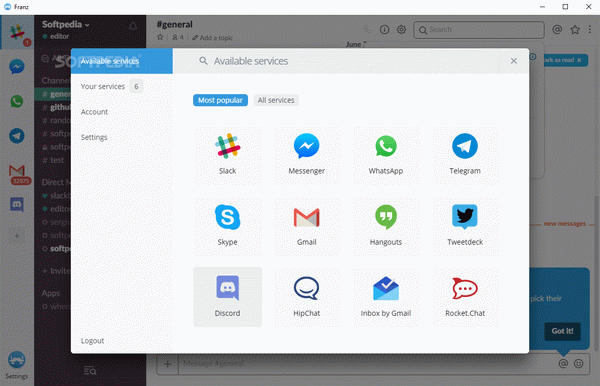Add the WhatsApp service
Image resolution: width=600 pixels, height=386 pixels.
pos(386,155)
